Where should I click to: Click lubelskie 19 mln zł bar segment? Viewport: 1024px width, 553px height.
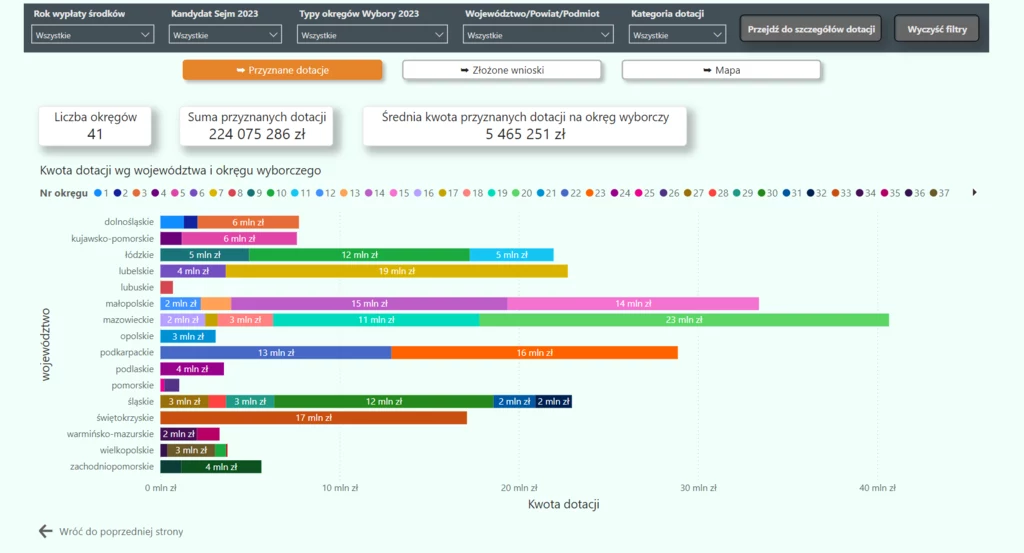tap(396, 271)
